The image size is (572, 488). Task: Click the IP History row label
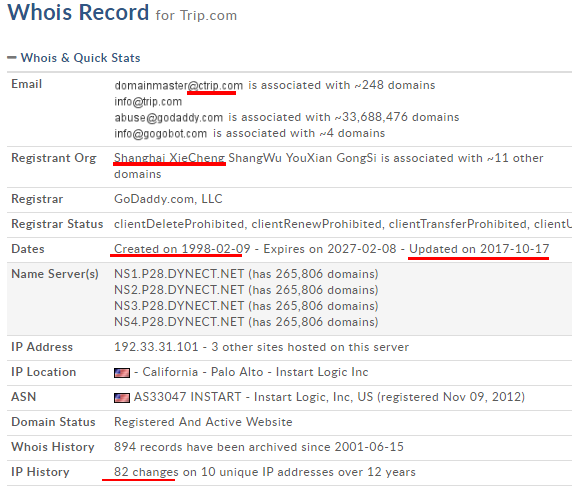pyautogui.click(x=40, y=472)
